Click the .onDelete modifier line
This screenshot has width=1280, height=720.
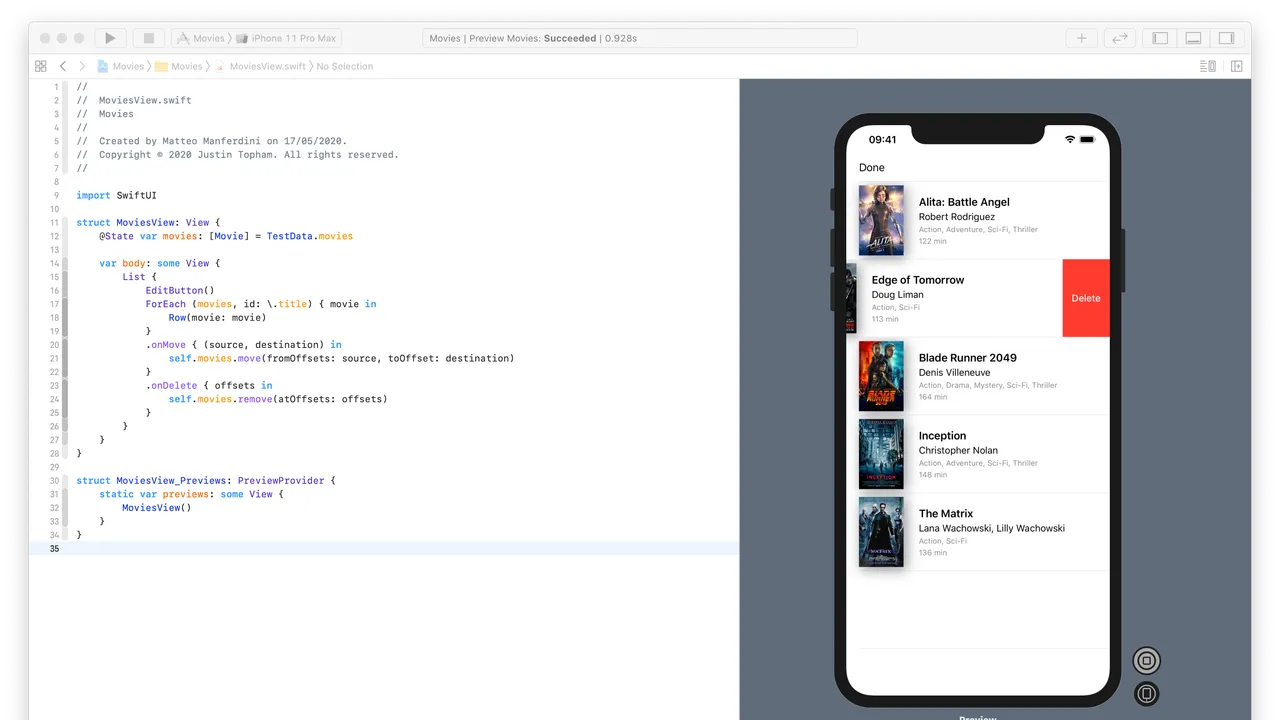(209, 385)
